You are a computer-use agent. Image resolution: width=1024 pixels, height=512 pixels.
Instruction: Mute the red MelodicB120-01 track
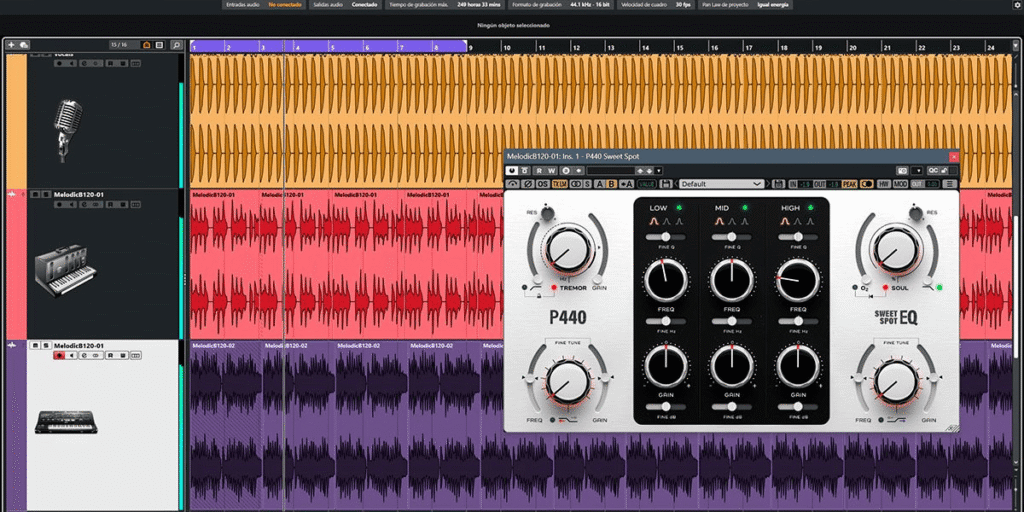click(x=34, y=194)
